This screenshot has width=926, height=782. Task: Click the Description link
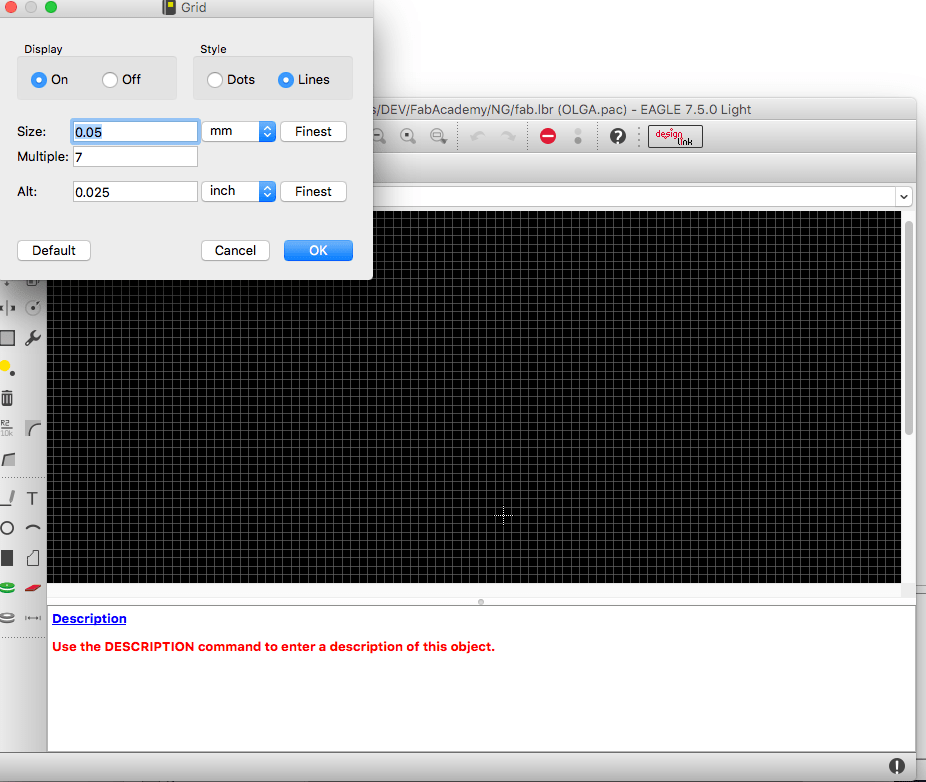pyautogui.click(x=89, y=618)
